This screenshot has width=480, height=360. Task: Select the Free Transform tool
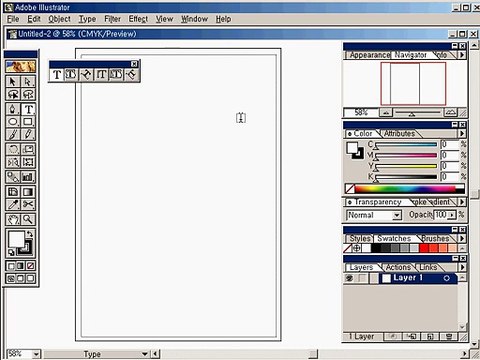pos(28,162)
